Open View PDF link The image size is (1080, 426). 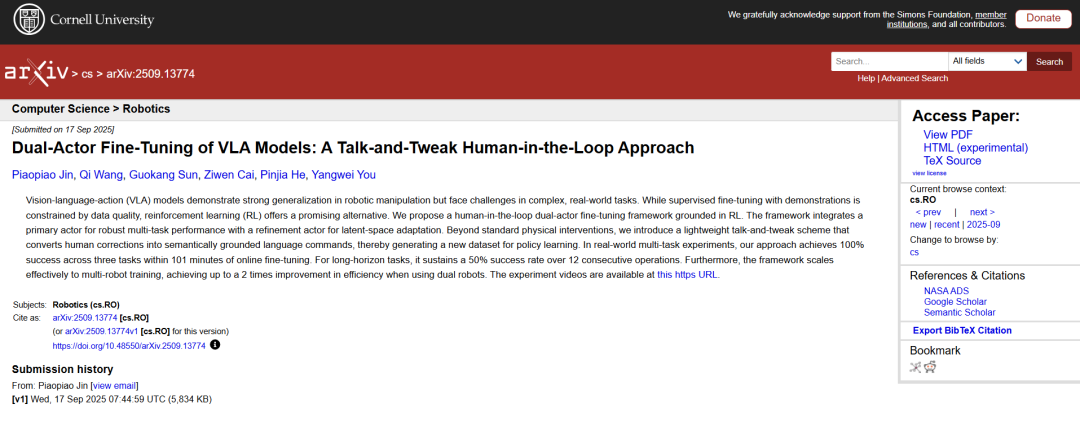(947, 135)
